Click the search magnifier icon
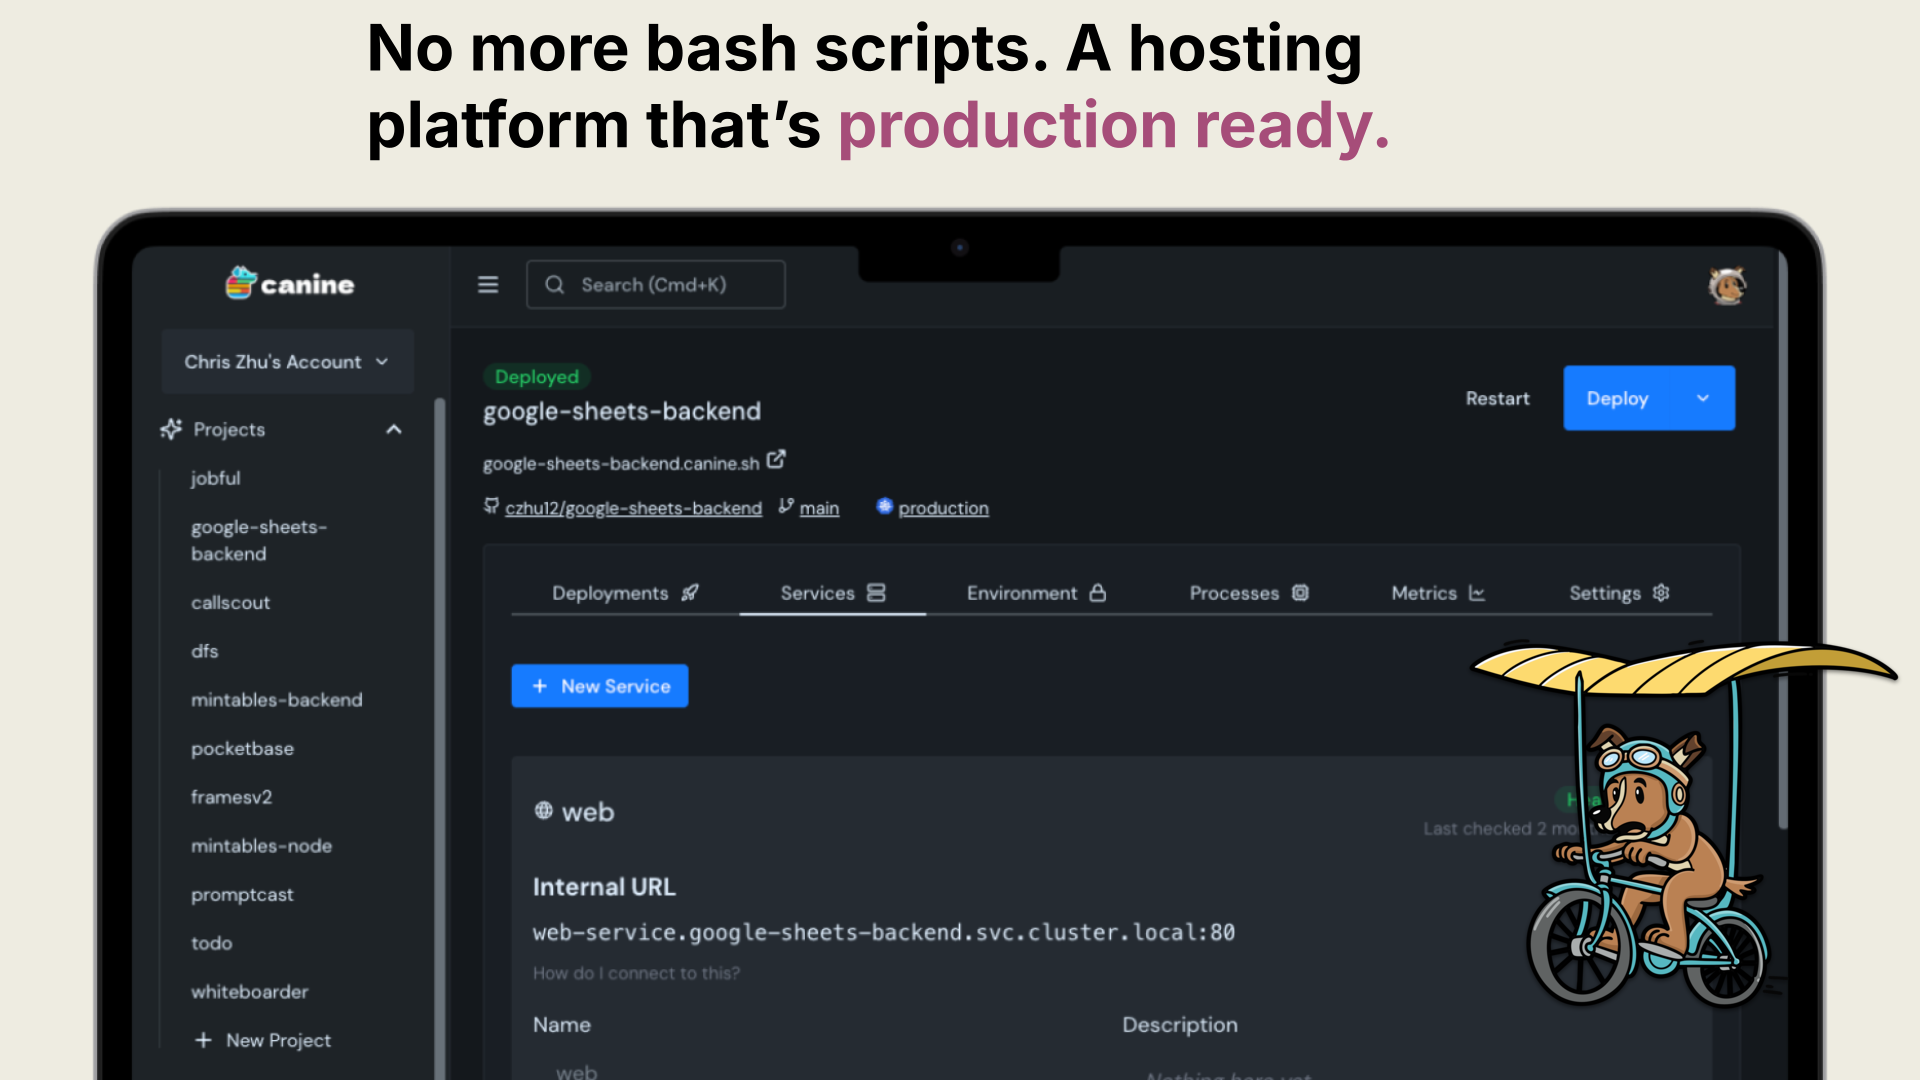Viewport: 1920px width, 1080px height. click(555, 285)
